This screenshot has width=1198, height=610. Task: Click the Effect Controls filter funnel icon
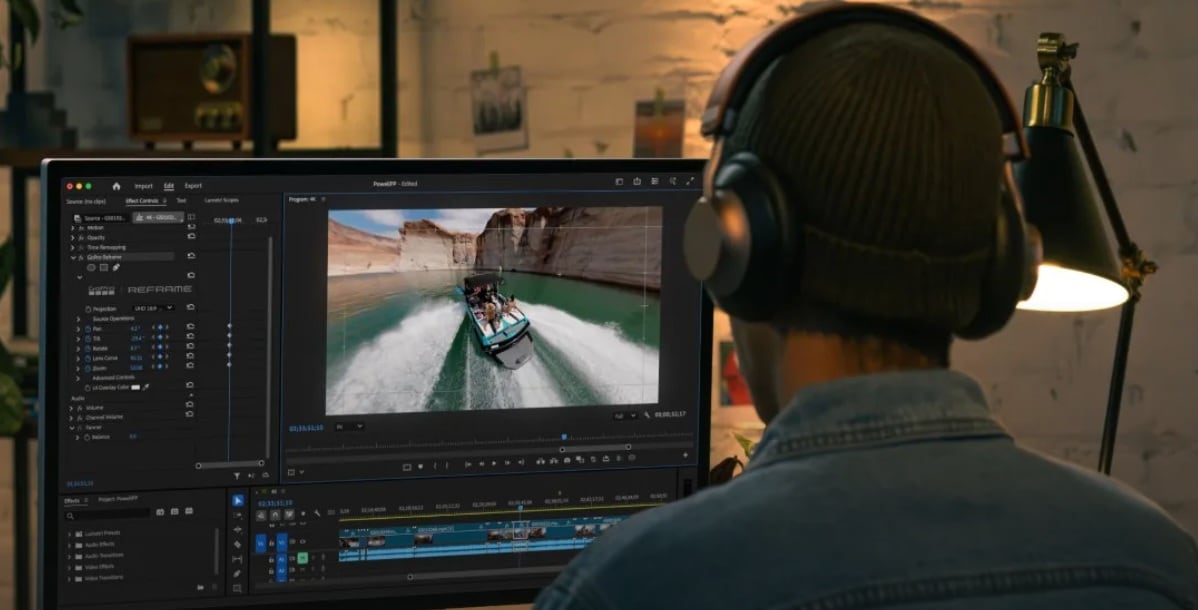[x=237, y=476]
